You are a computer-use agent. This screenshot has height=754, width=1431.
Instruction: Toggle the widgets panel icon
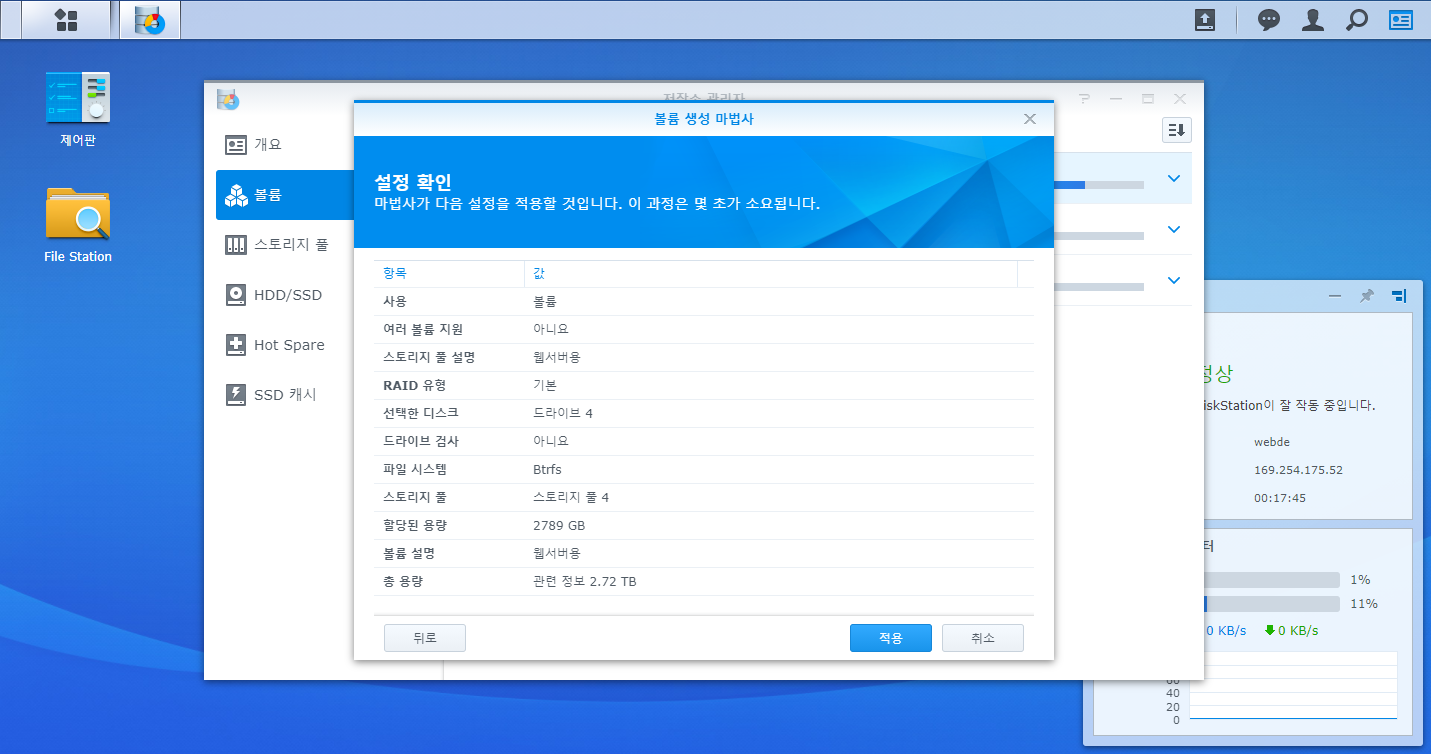click(x=1401, y=19)
